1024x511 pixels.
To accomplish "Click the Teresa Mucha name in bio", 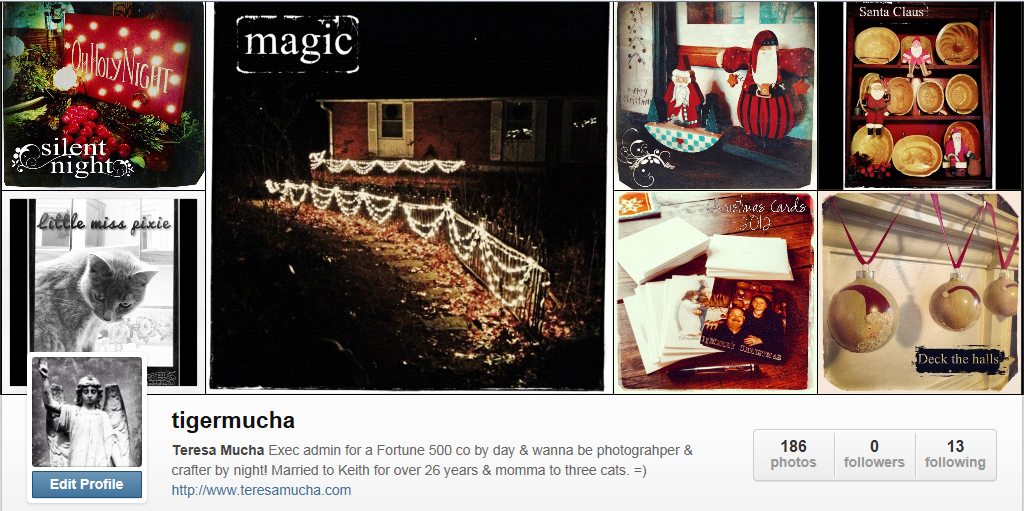I will point(218,450).
